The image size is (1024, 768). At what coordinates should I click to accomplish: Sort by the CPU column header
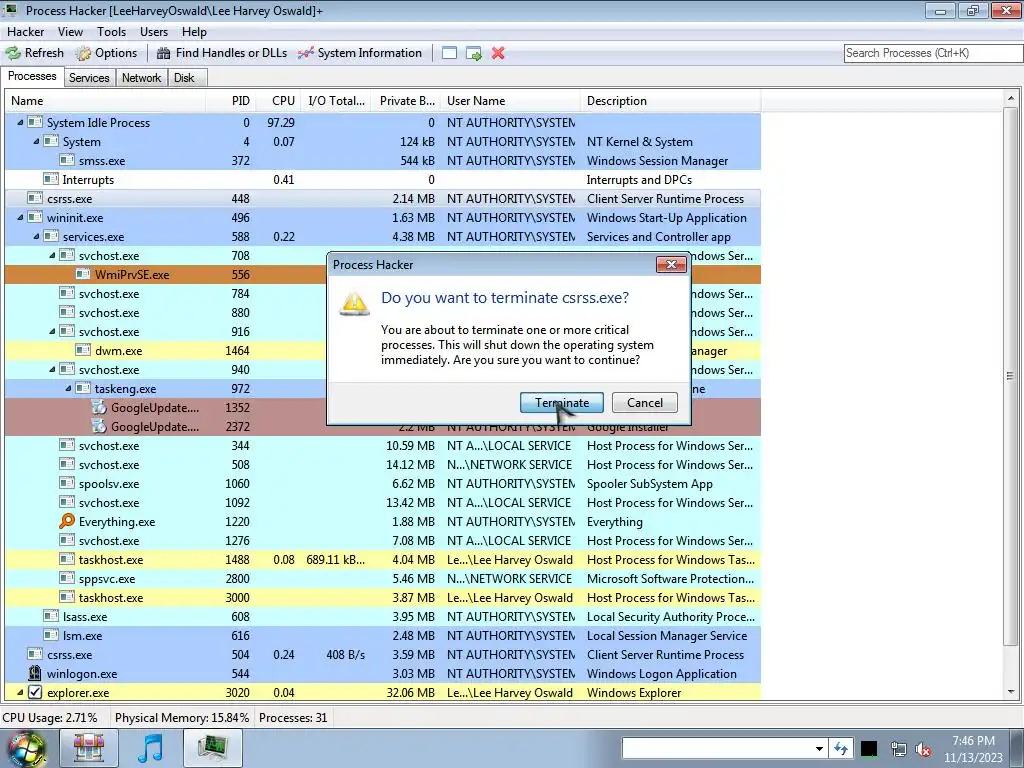click(x=278, y=101)
